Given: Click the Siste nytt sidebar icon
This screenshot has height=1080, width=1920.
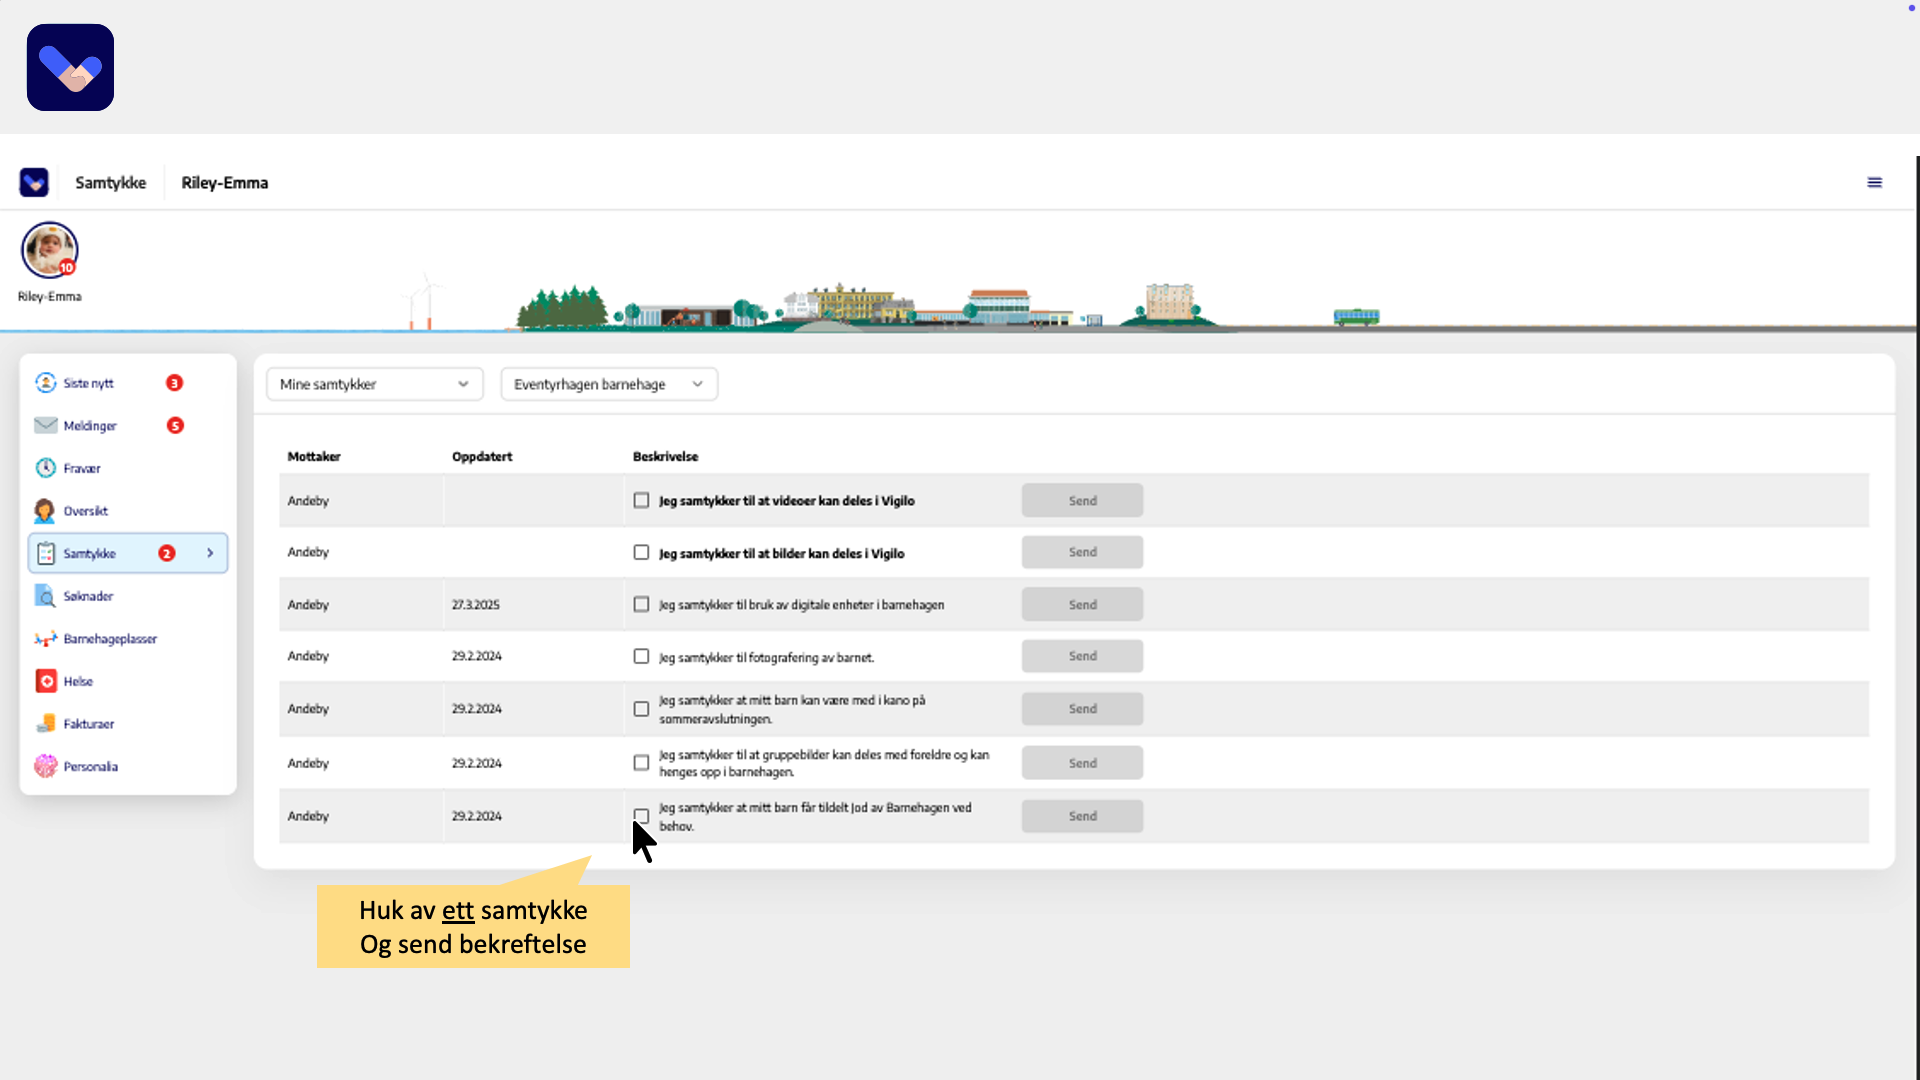Looking at the screenshot, I should (x=46, y=383).
